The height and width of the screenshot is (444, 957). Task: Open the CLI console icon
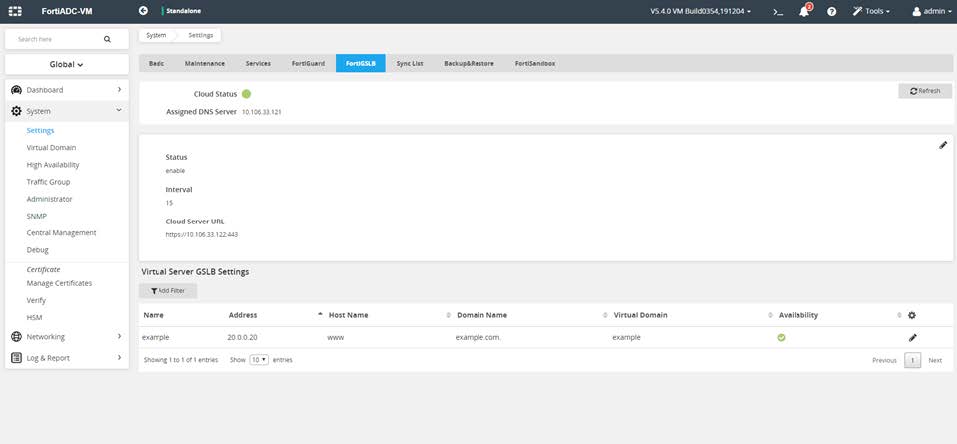pos(778,12)
